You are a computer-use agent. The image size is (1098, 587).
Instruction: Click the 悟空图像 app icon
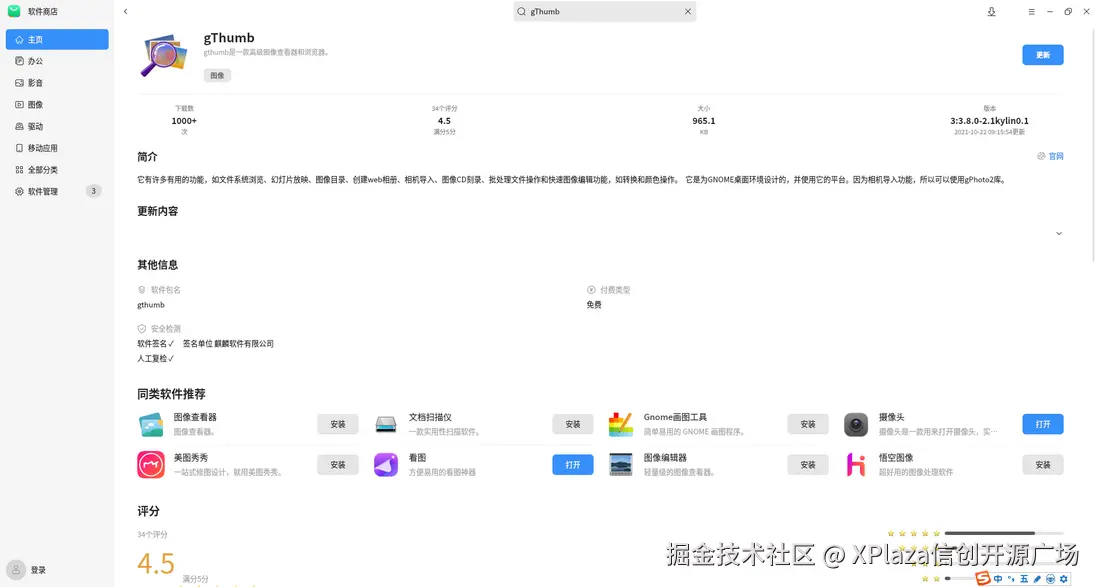(856, 464)
